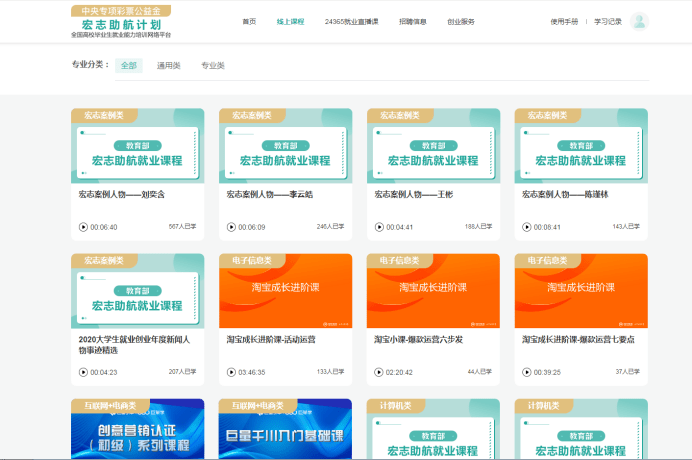Viewport: 692px width, 460px height.
Task: Click the title 淘宝成长进阶课-爆款运营七要点
Action: point(578,339)
